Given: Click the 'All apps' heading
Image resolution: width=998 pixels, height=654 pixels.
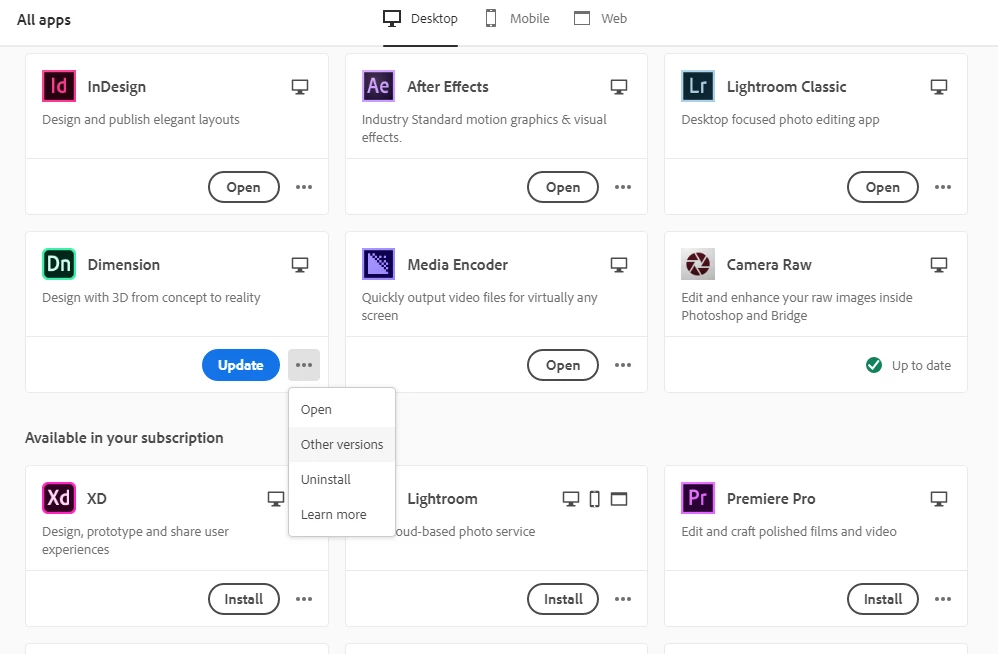Looking at the screenshot, I should 44,20.
